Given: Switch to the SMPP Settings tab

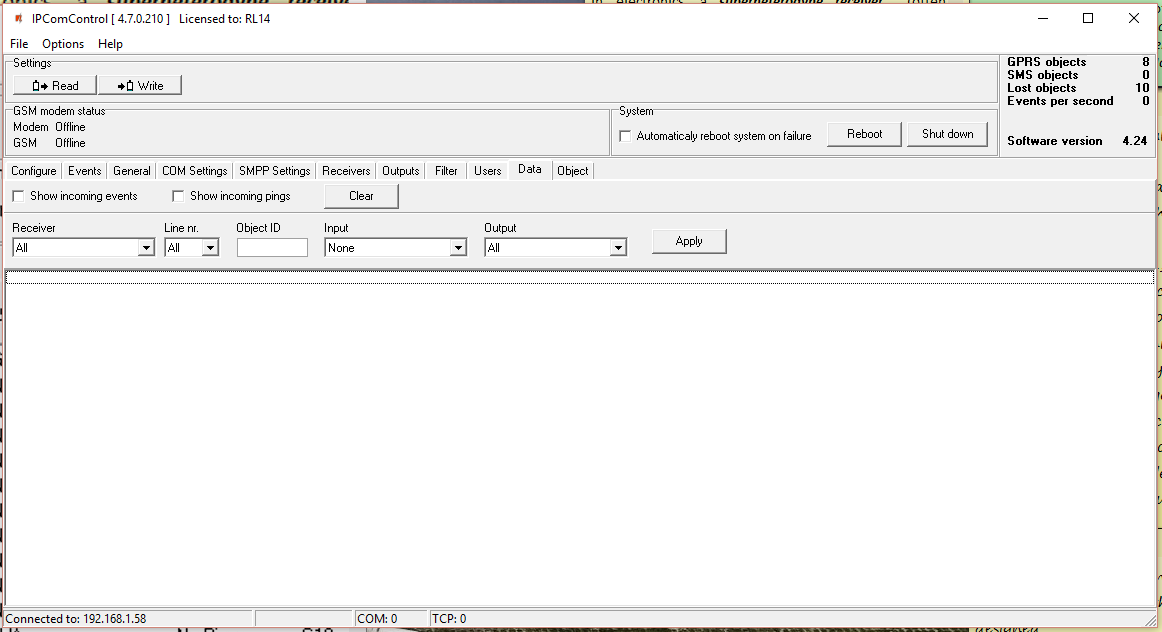Looking at the screenshot, I should pyautogui.click(x=275, y=171).
